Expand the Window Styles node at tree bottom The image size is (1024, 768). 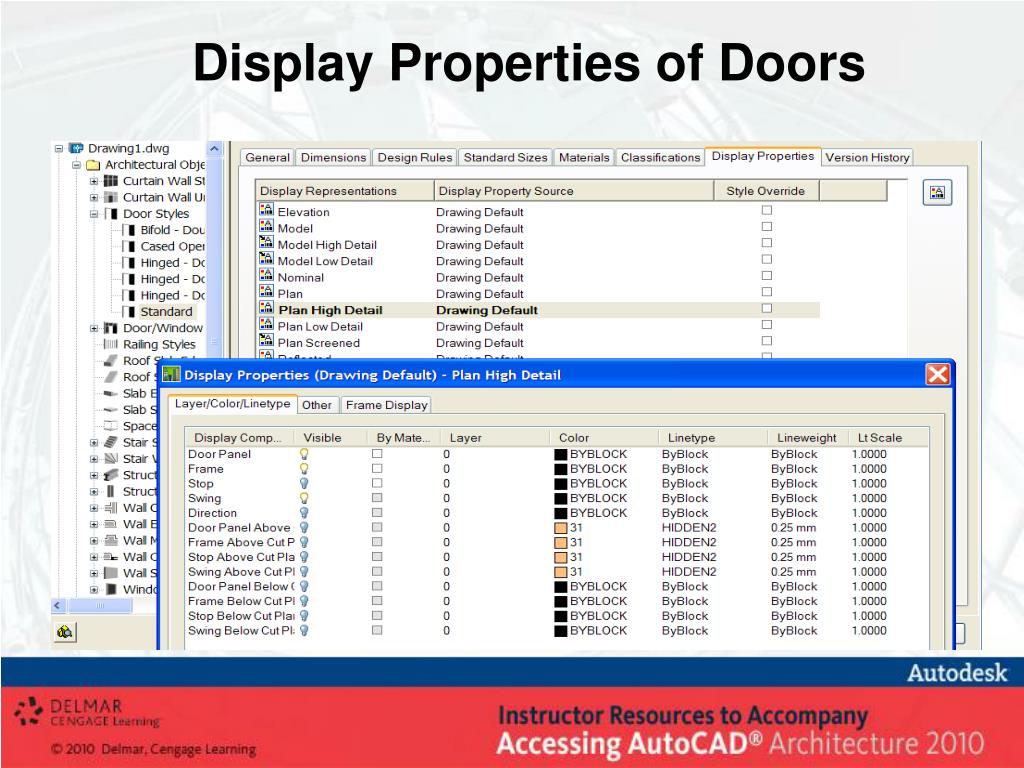click(x=93, y=589)
